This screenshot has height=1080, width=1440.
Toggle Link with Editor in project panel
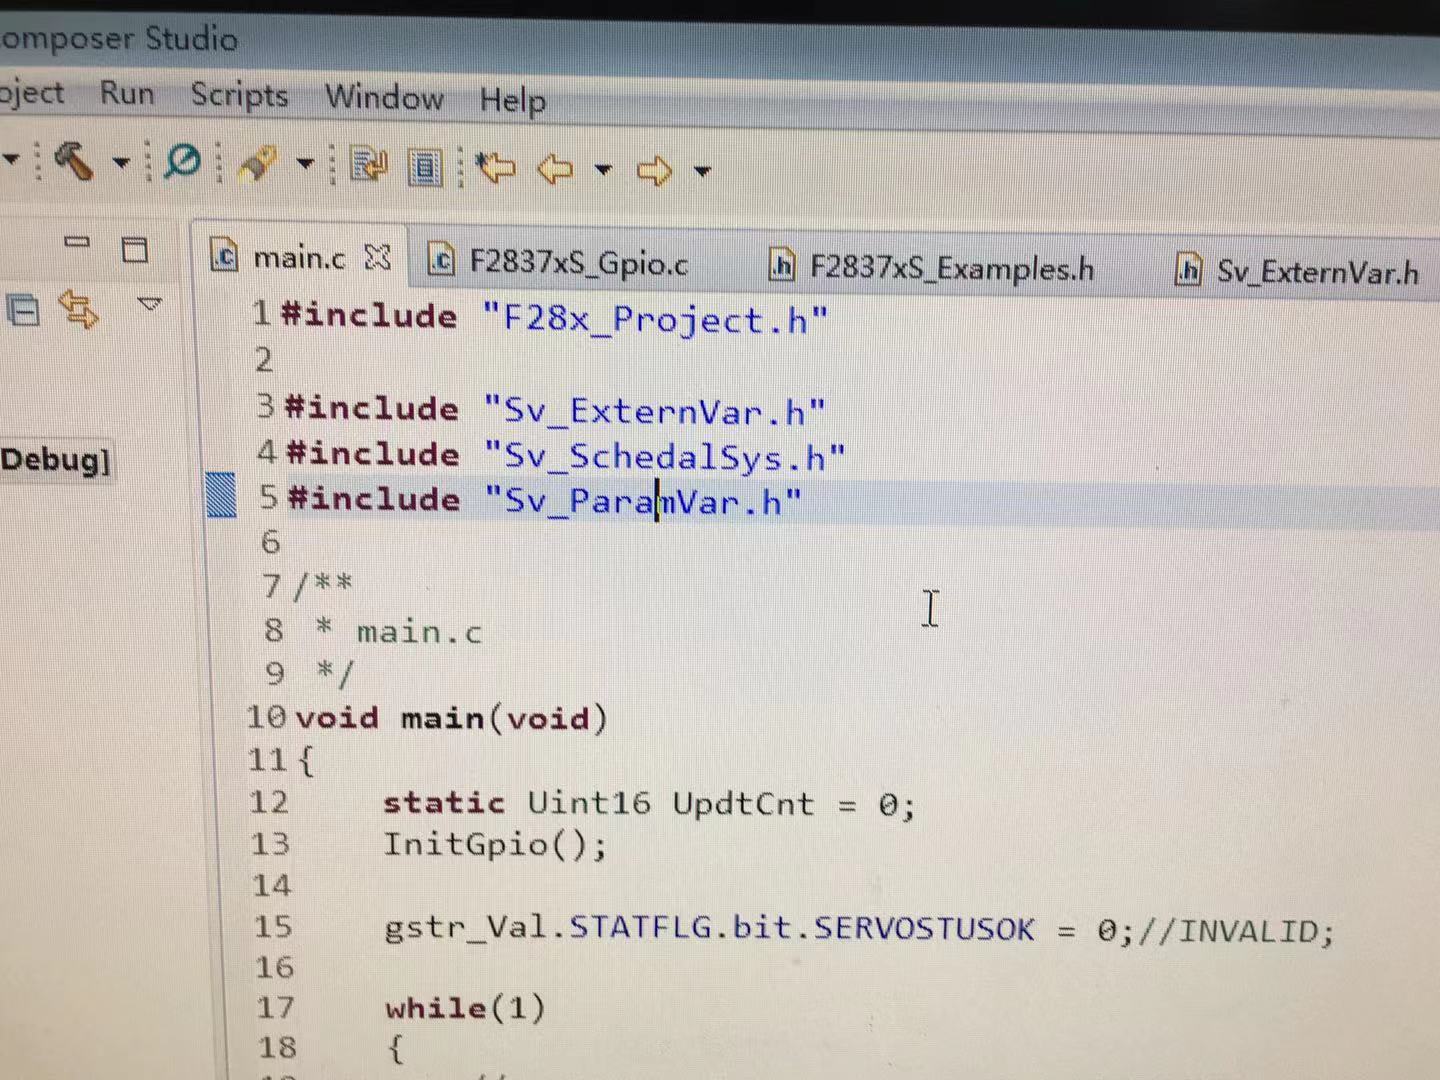pos(78,309)
